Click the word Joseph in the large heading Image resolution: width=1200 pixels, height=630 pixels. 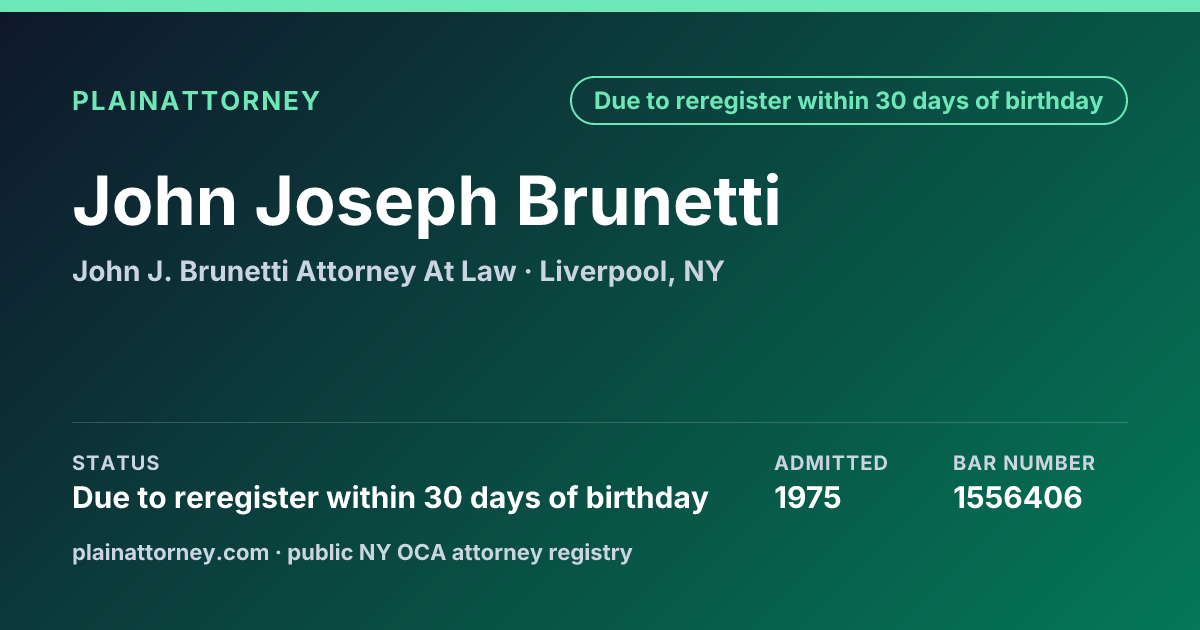[376, 203]
